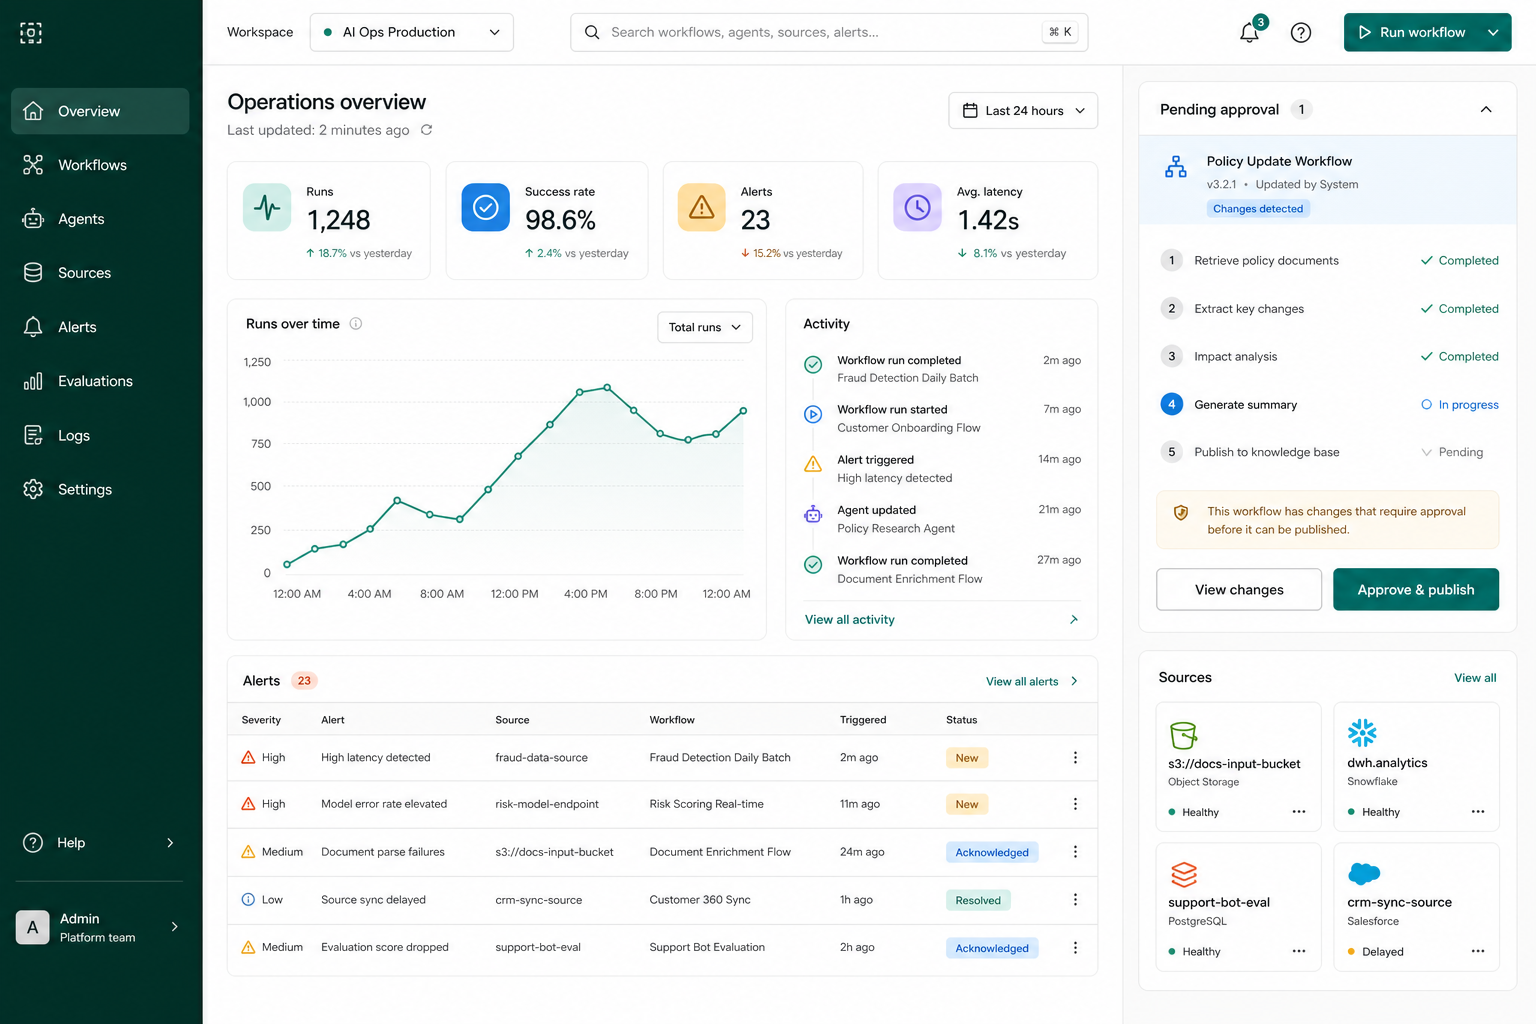The image size is (1536, 1024).
Task: Open Alerts in sidebar
Action: click(100, 327)
